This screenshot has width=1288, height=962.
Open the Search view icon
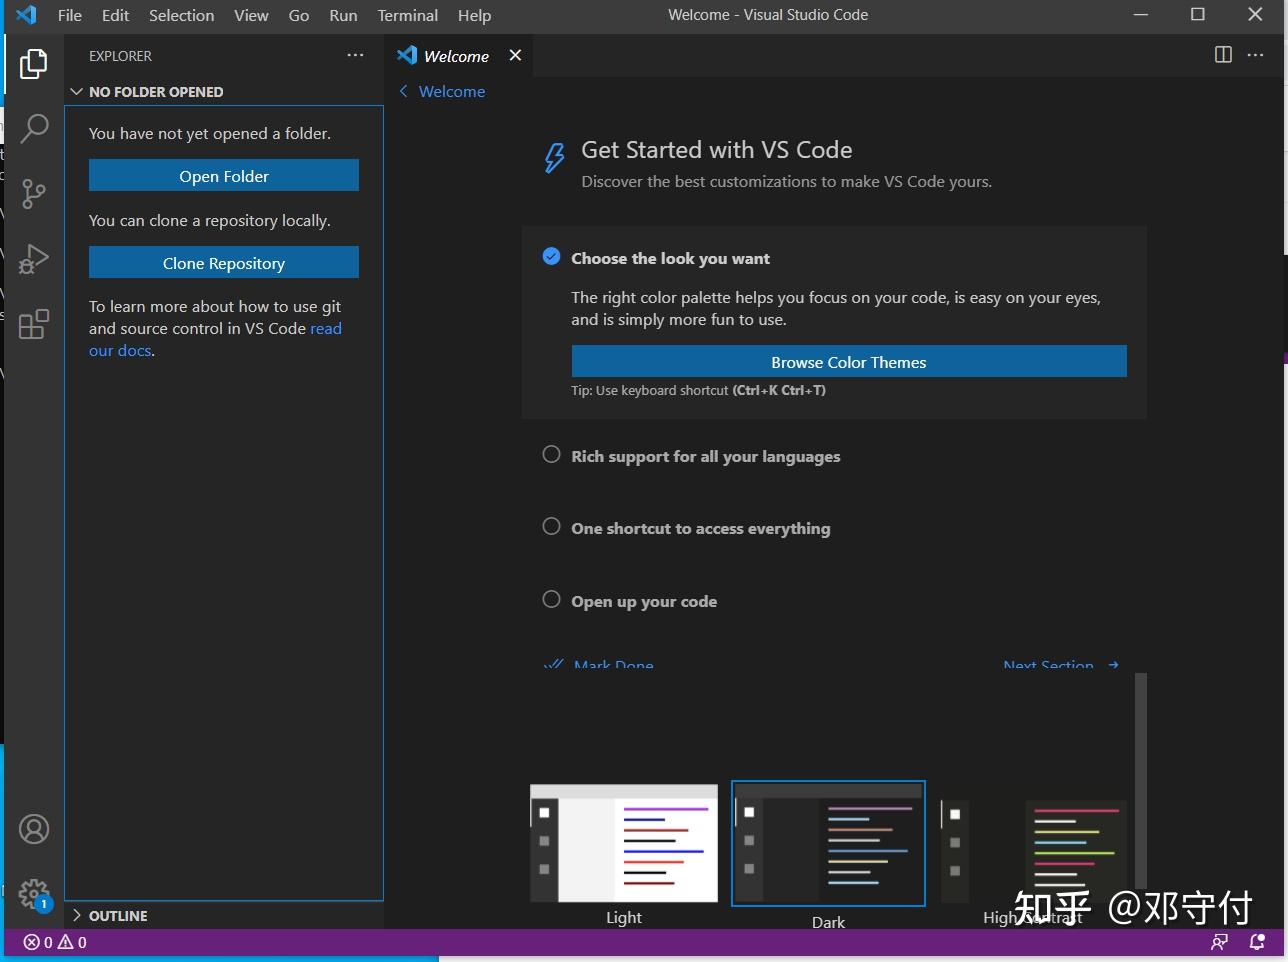click(35, 128)
